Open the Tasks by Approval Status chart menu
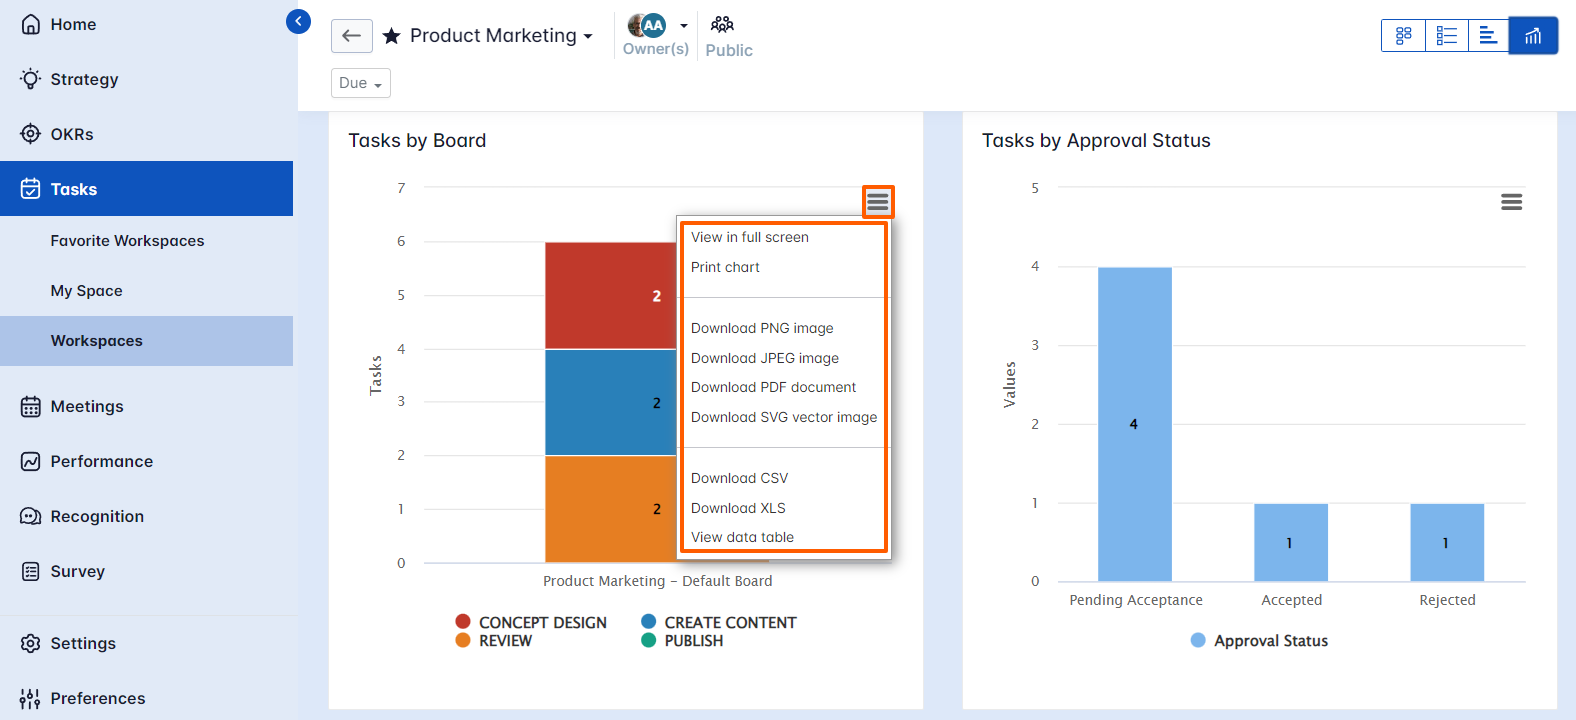Viewport: 1576px width, 720px height. tap(1511, 201)
